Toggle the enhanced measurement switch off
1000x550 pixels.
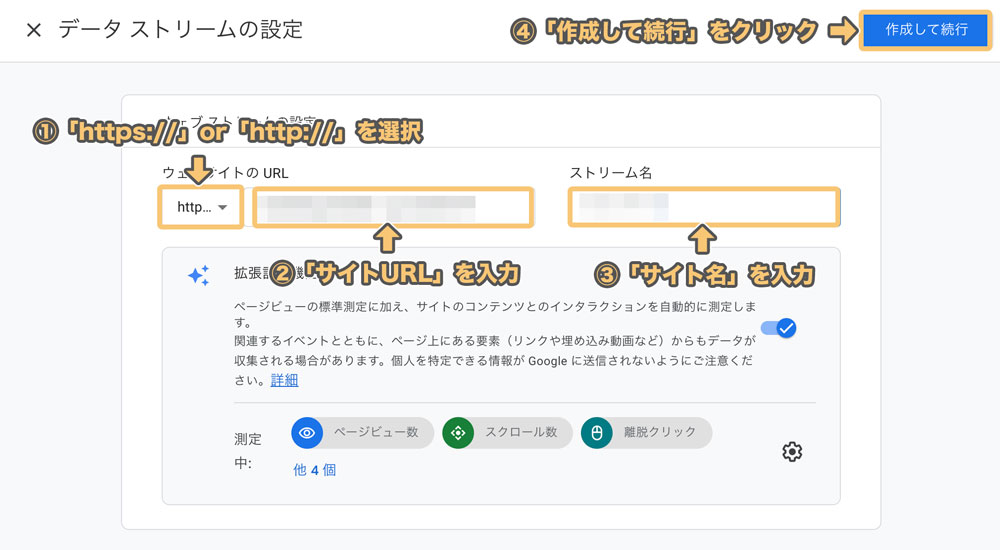[778, 328]
